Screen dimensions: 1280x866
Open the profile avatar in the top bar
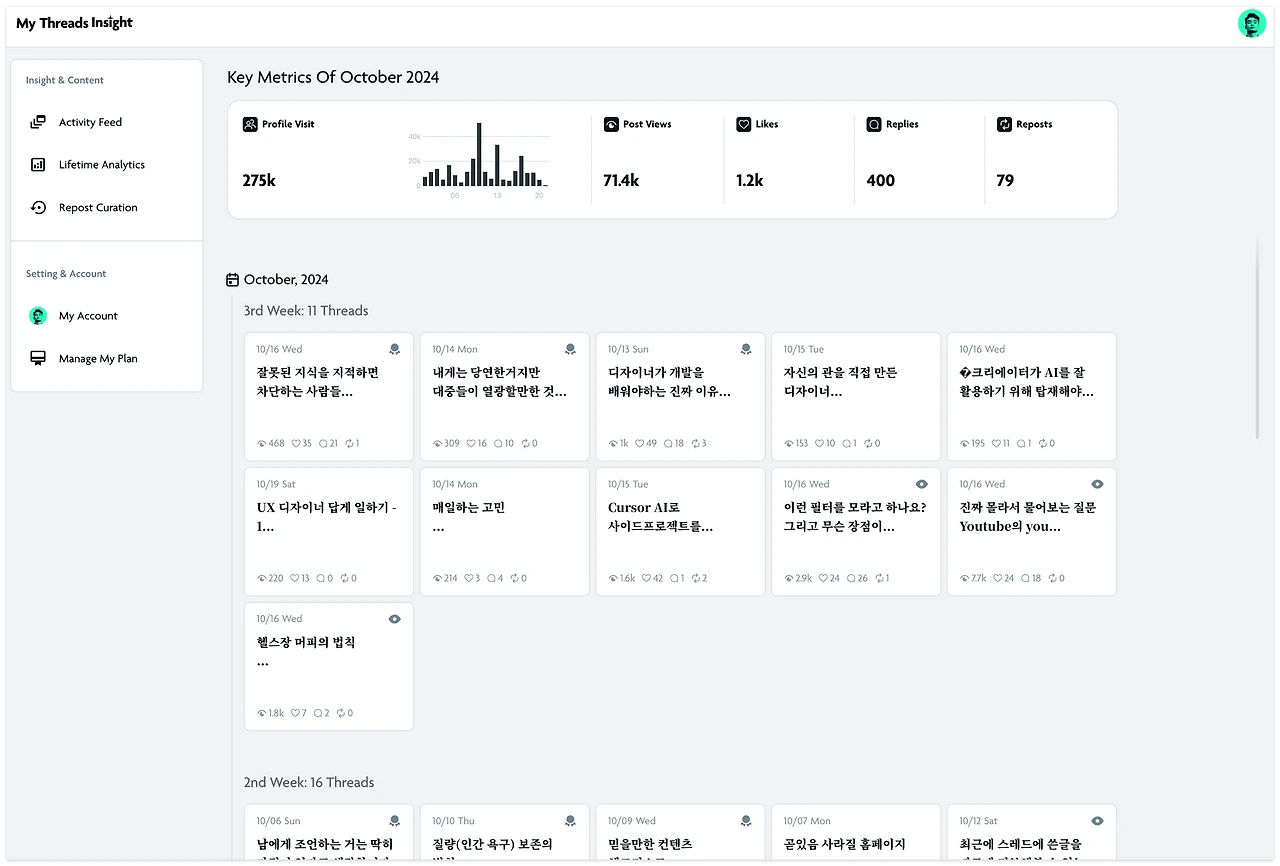tap(1252, 24)
